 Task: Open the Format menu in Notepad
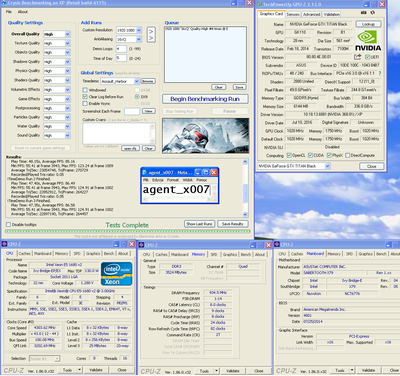pyautogui.click(x=173, y=180)
